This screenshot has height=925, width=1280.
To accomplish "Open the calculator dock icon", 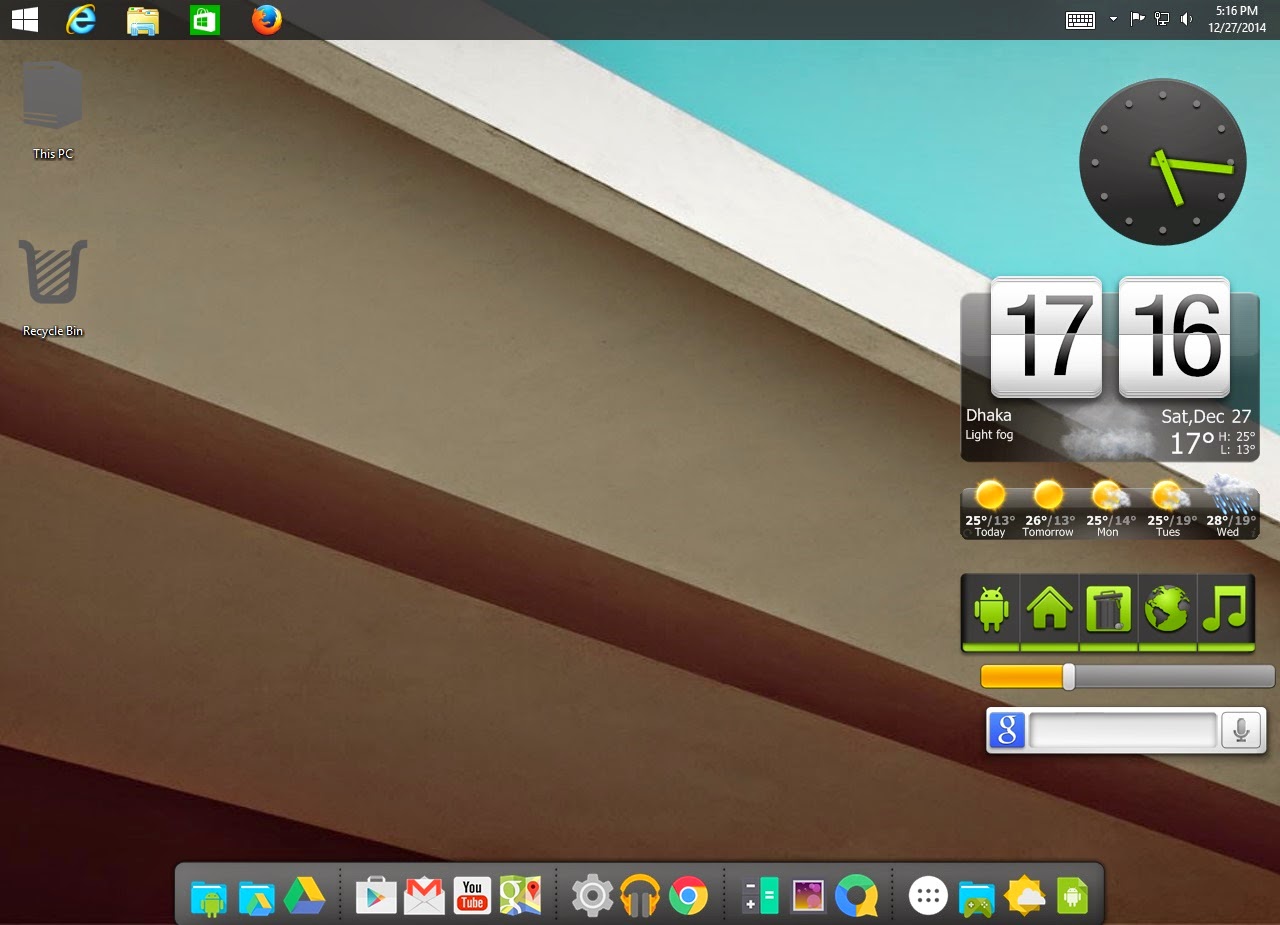I will point(760,896).
